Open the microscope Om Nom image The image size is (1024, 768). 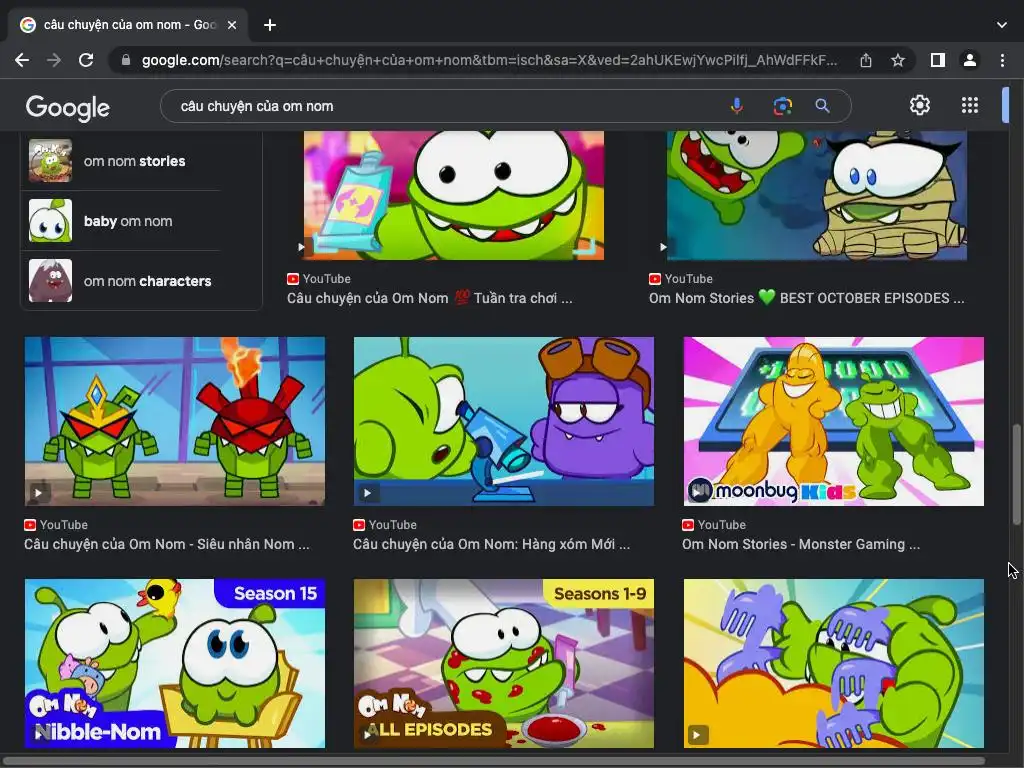tap(504, 421)
